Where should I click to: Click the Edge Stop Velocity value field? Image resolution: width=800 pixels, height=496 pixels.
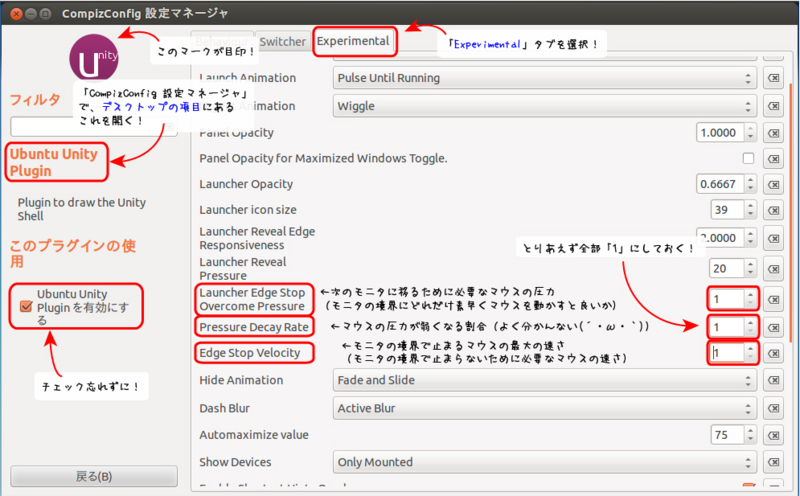coord(727,353)
